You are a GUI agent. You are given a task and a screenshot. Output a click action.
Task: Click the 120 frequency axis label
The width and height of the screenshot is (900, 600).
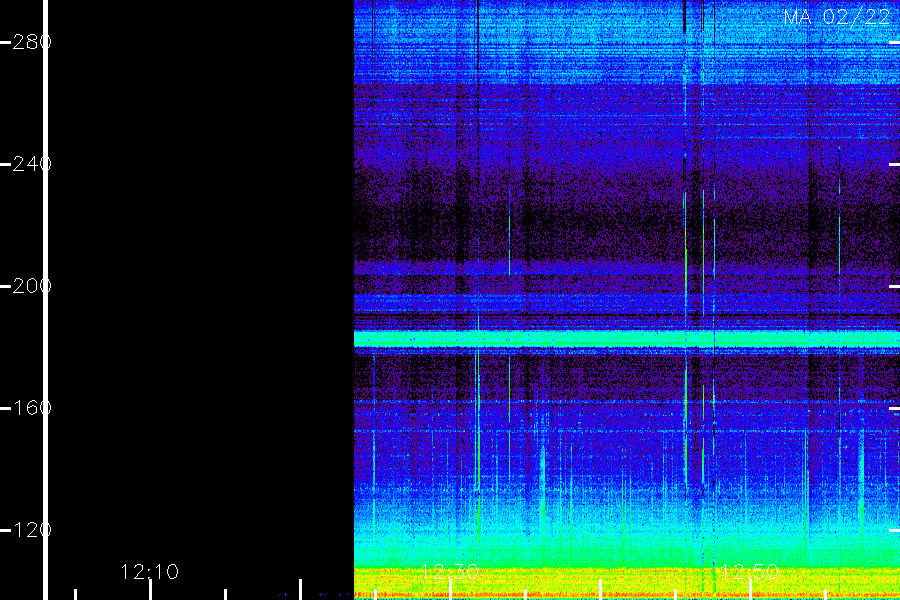(32, 530)
